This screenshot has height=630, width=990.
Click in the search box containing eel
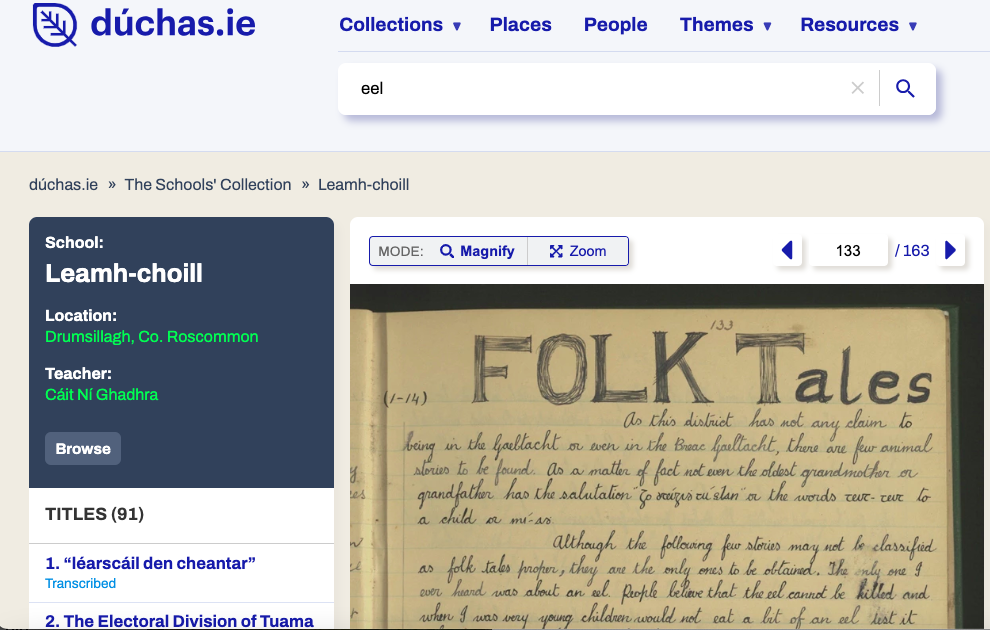click(x=600, y=88)
